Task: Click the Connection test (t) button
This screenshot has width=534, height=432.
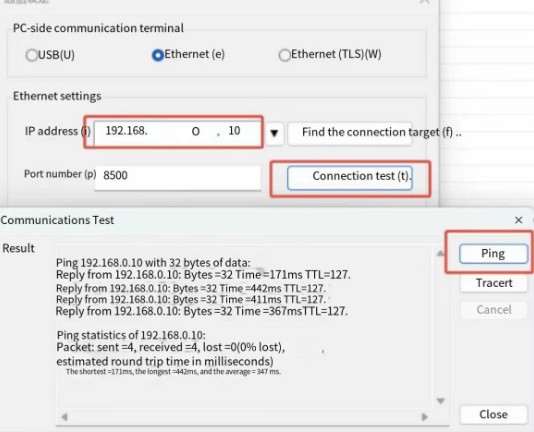Action: click(x=350, y=177)
